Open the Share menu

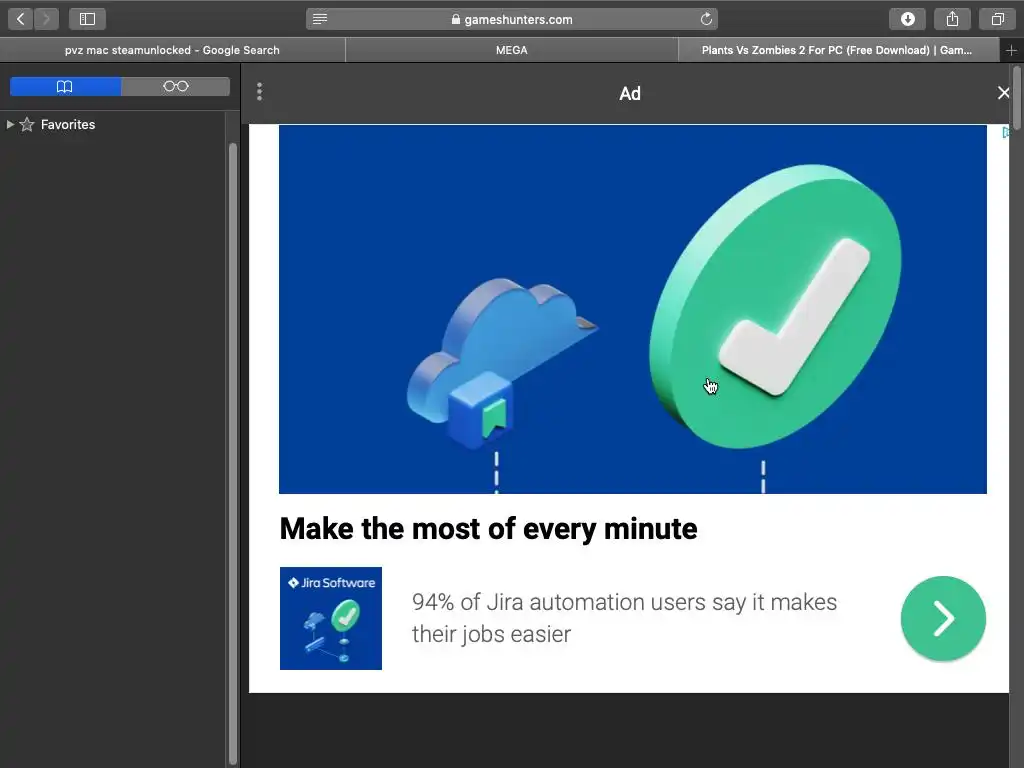952,19
